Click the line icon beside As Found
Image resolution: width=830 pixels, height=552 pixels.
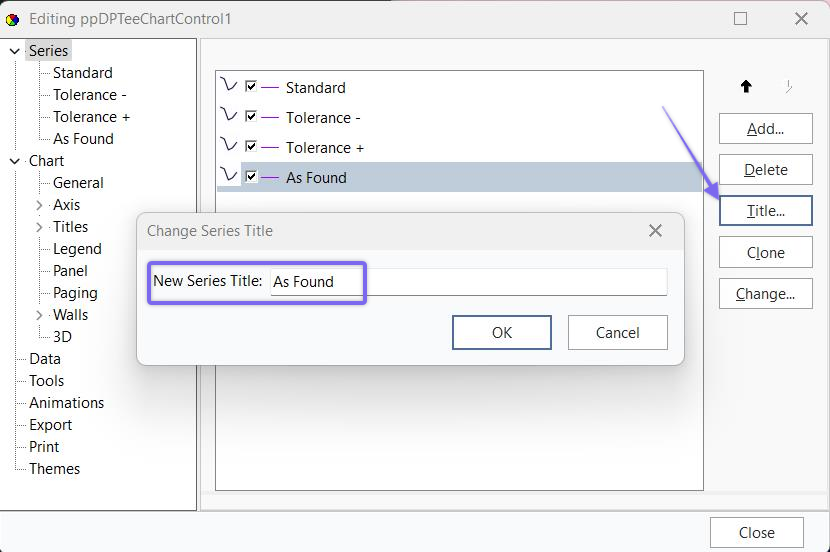[x=229, y=176]
